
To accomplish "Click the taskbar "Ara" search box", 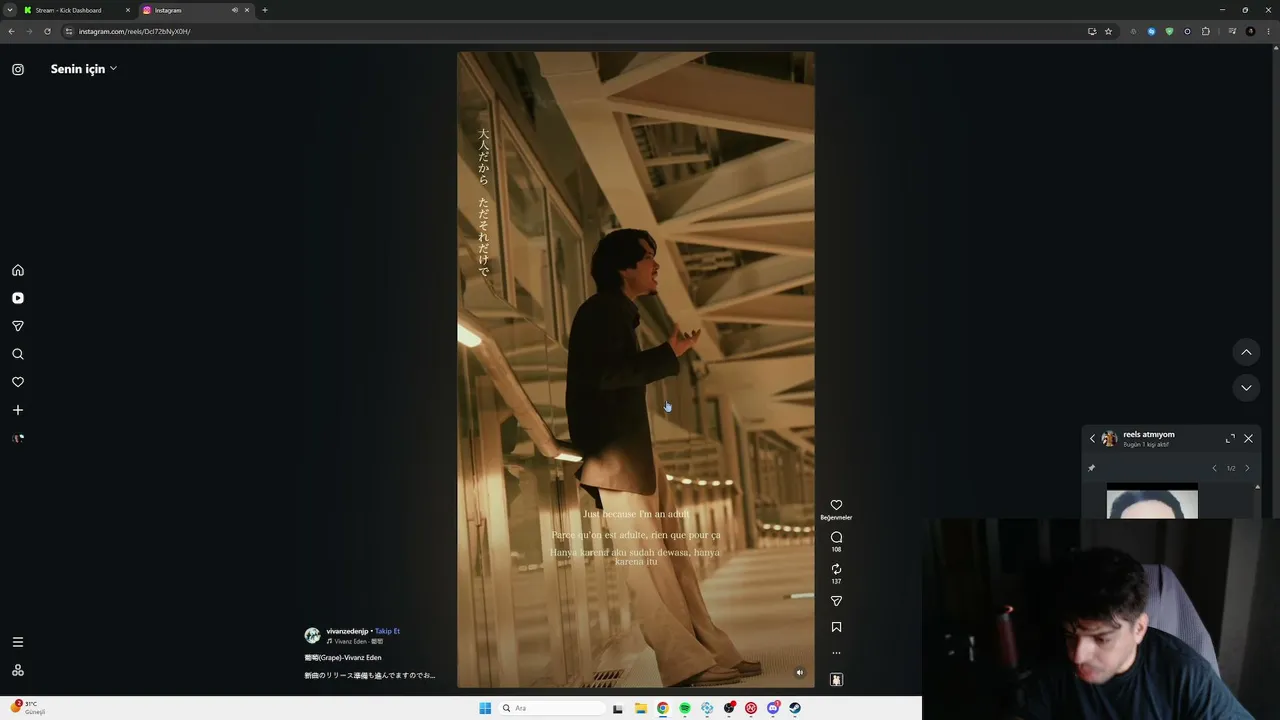I will (553, 708).
